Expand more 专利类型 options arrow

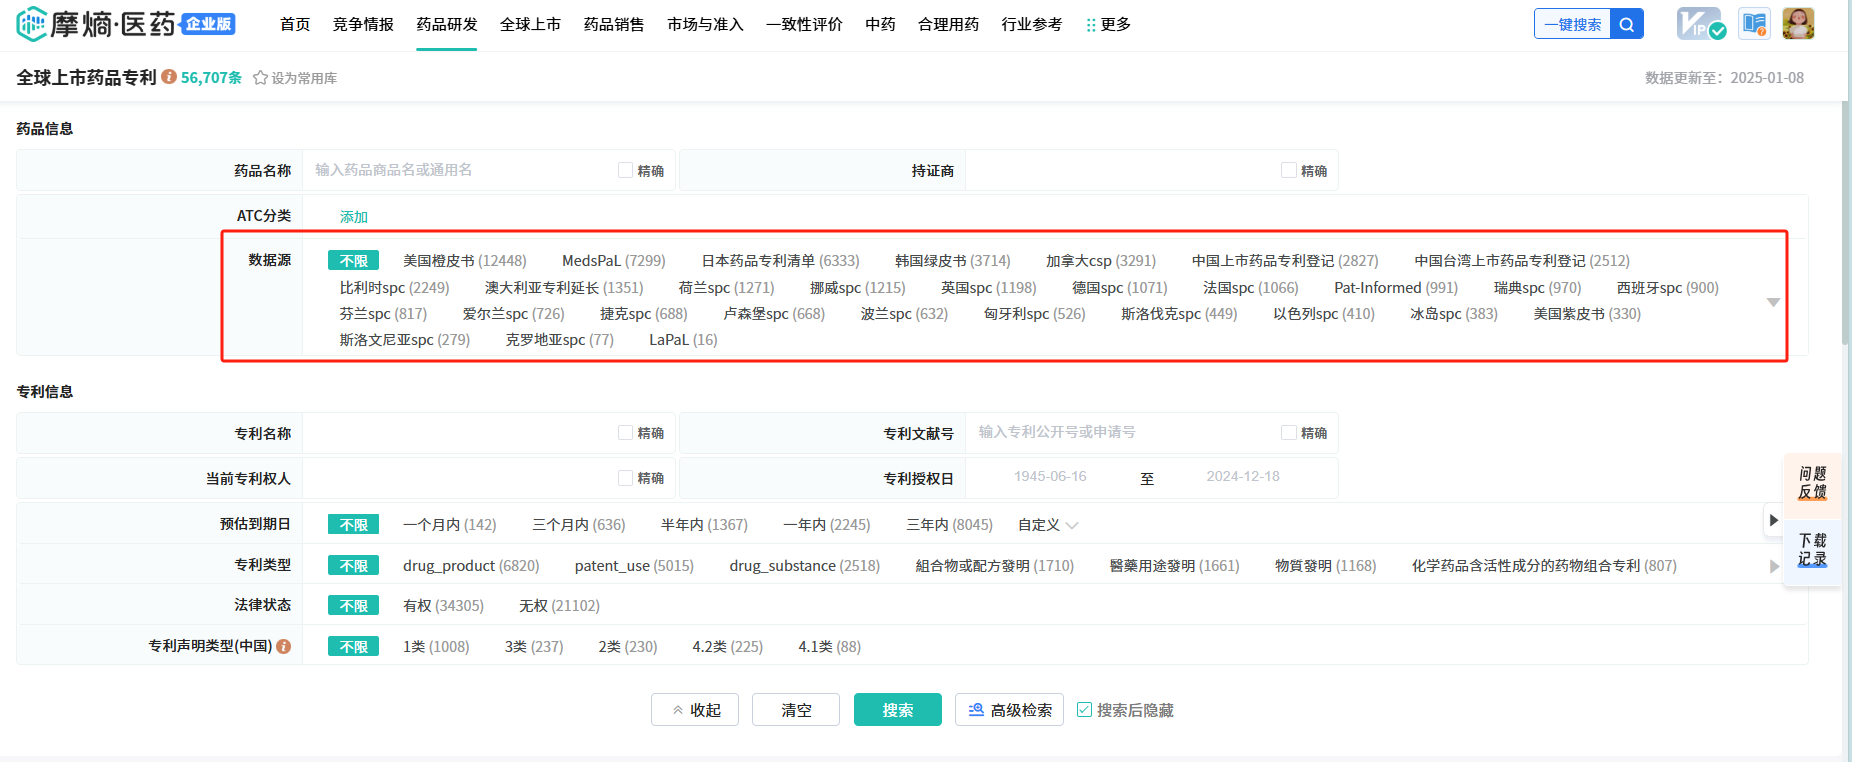1774,566
